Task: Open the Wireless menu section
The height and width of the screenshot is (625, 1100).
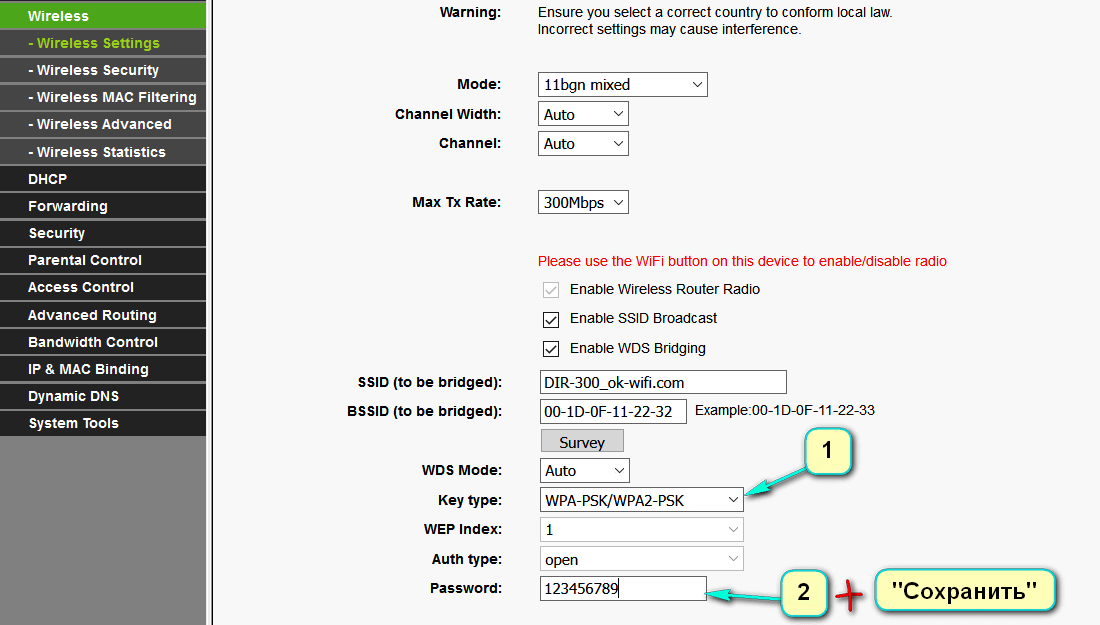Action: pyautogui.click(x=103, y=15)
